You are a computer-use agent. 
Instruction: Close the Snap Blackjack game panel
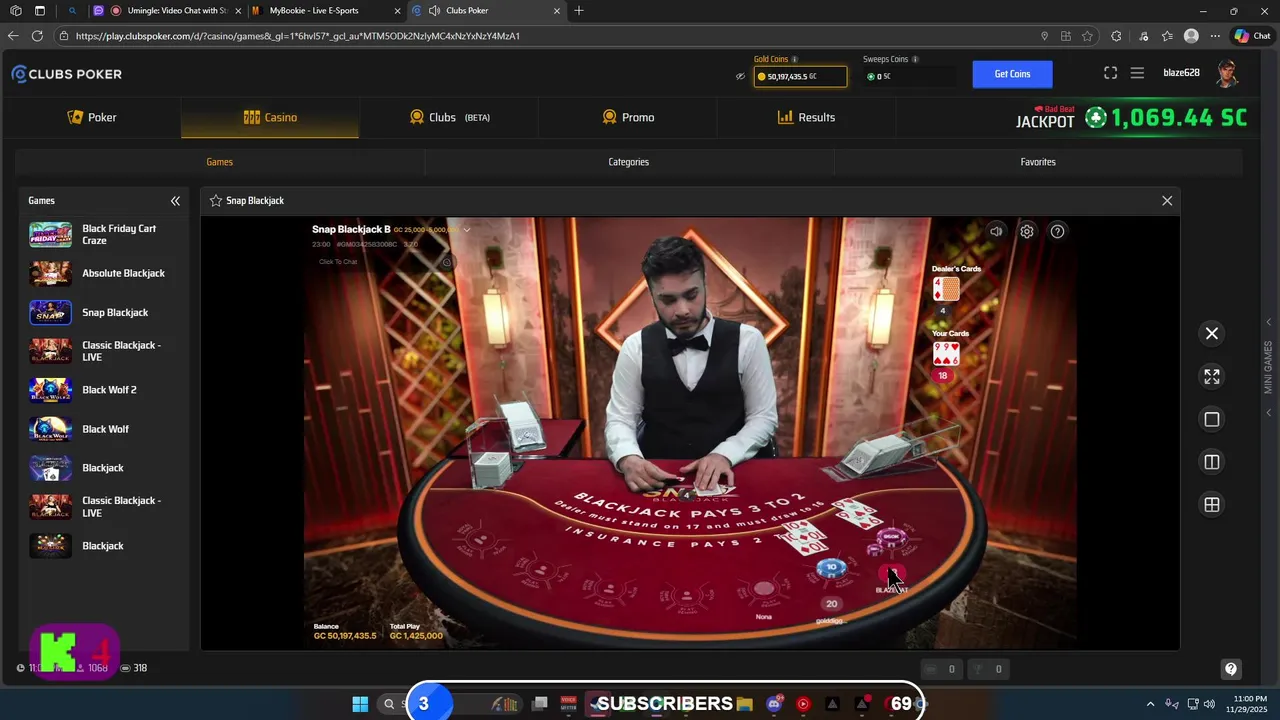tap(1166, 201)
